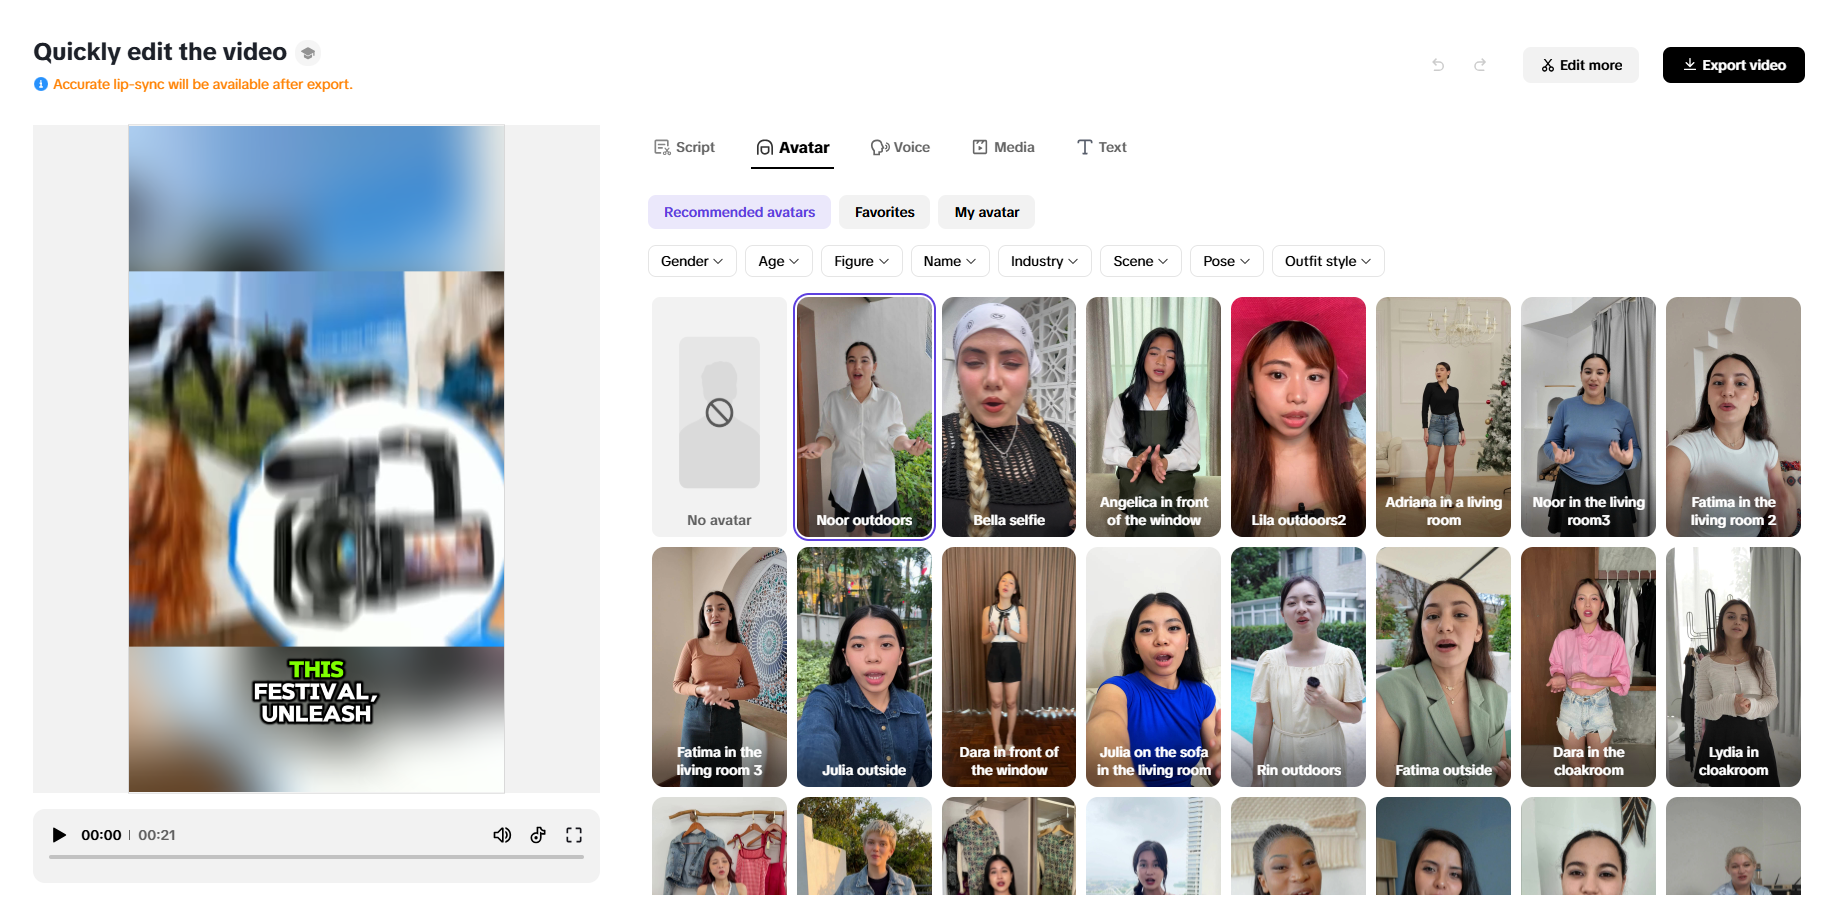Mute the video preview audio
The image size is (1844, 902).
502,834
